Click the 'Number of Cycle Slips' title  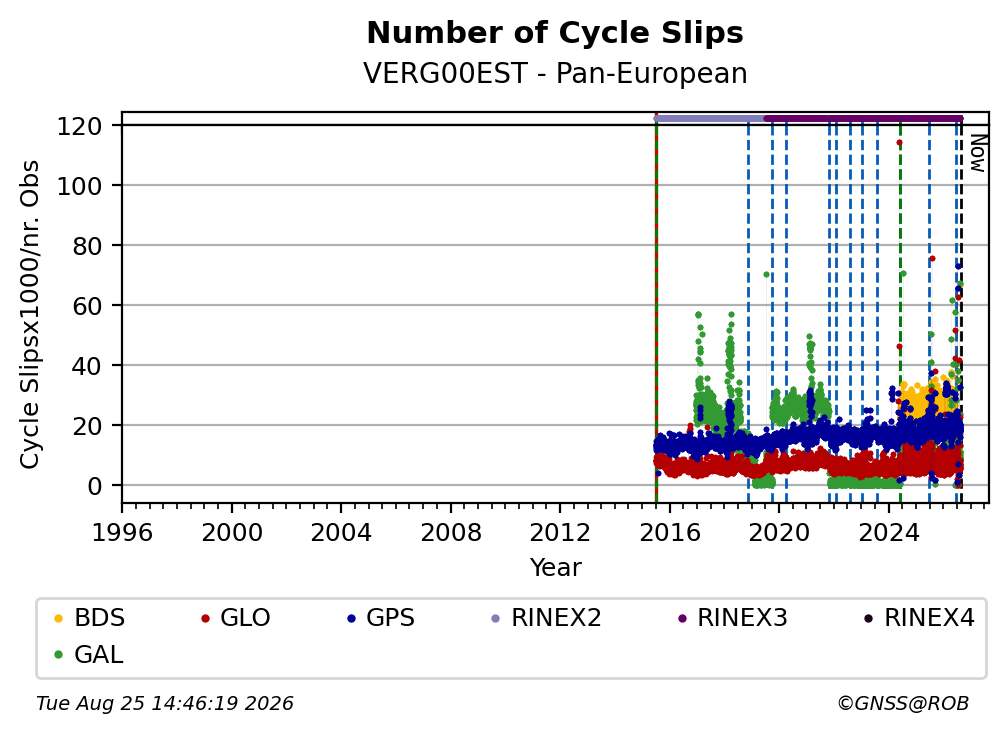(555, 33)
